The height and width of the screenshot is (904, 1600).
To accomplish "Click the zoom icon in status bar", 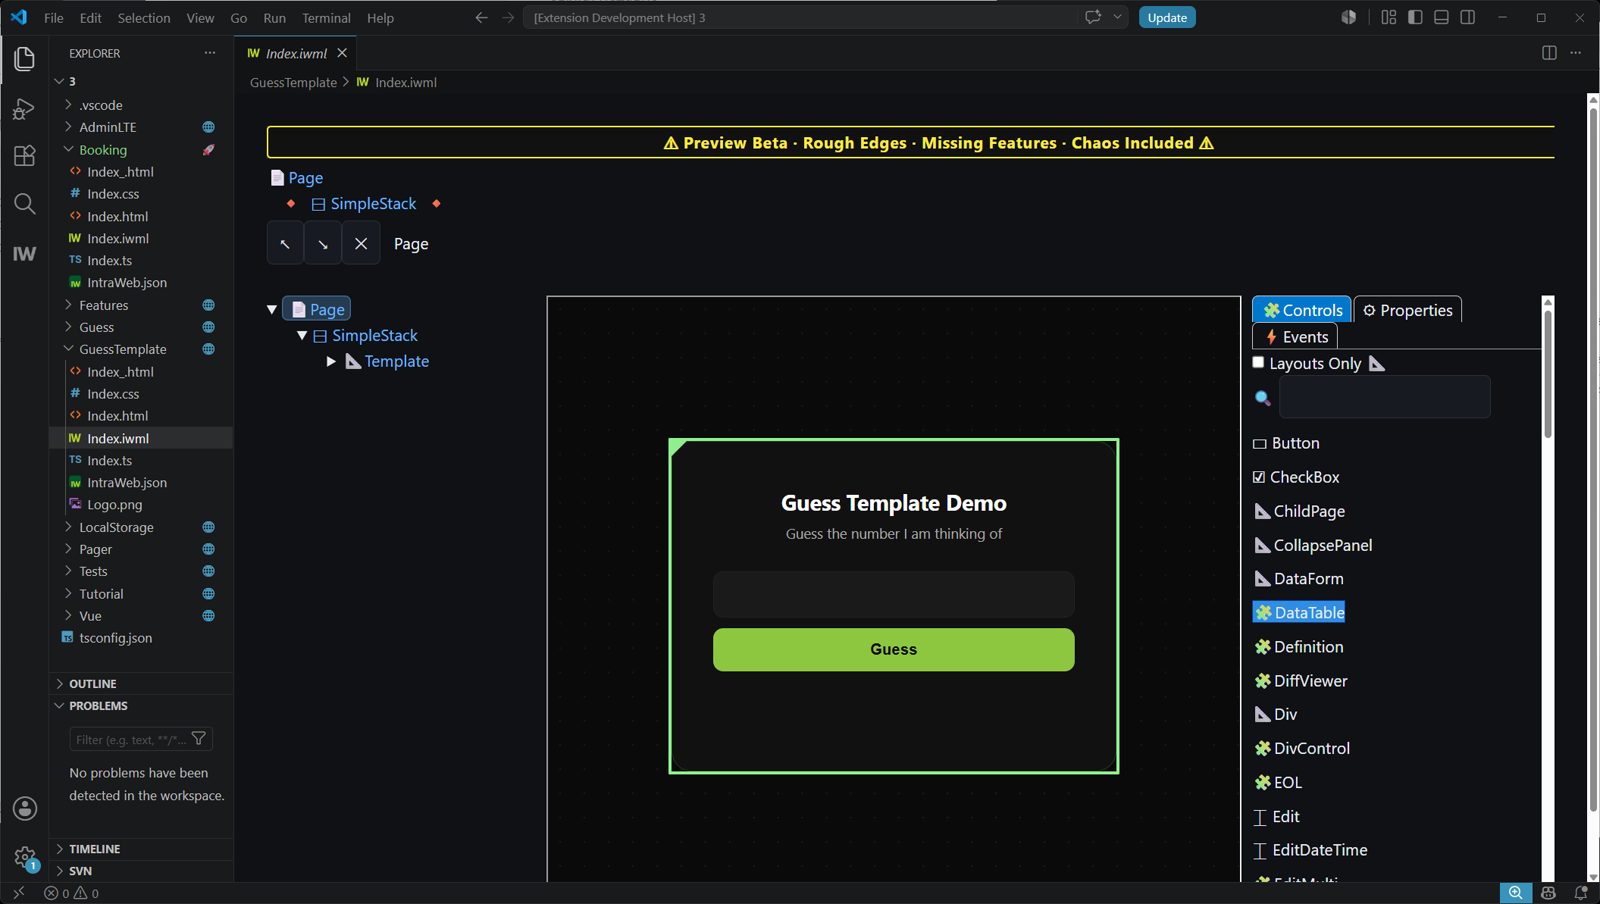I will 1515,893.
